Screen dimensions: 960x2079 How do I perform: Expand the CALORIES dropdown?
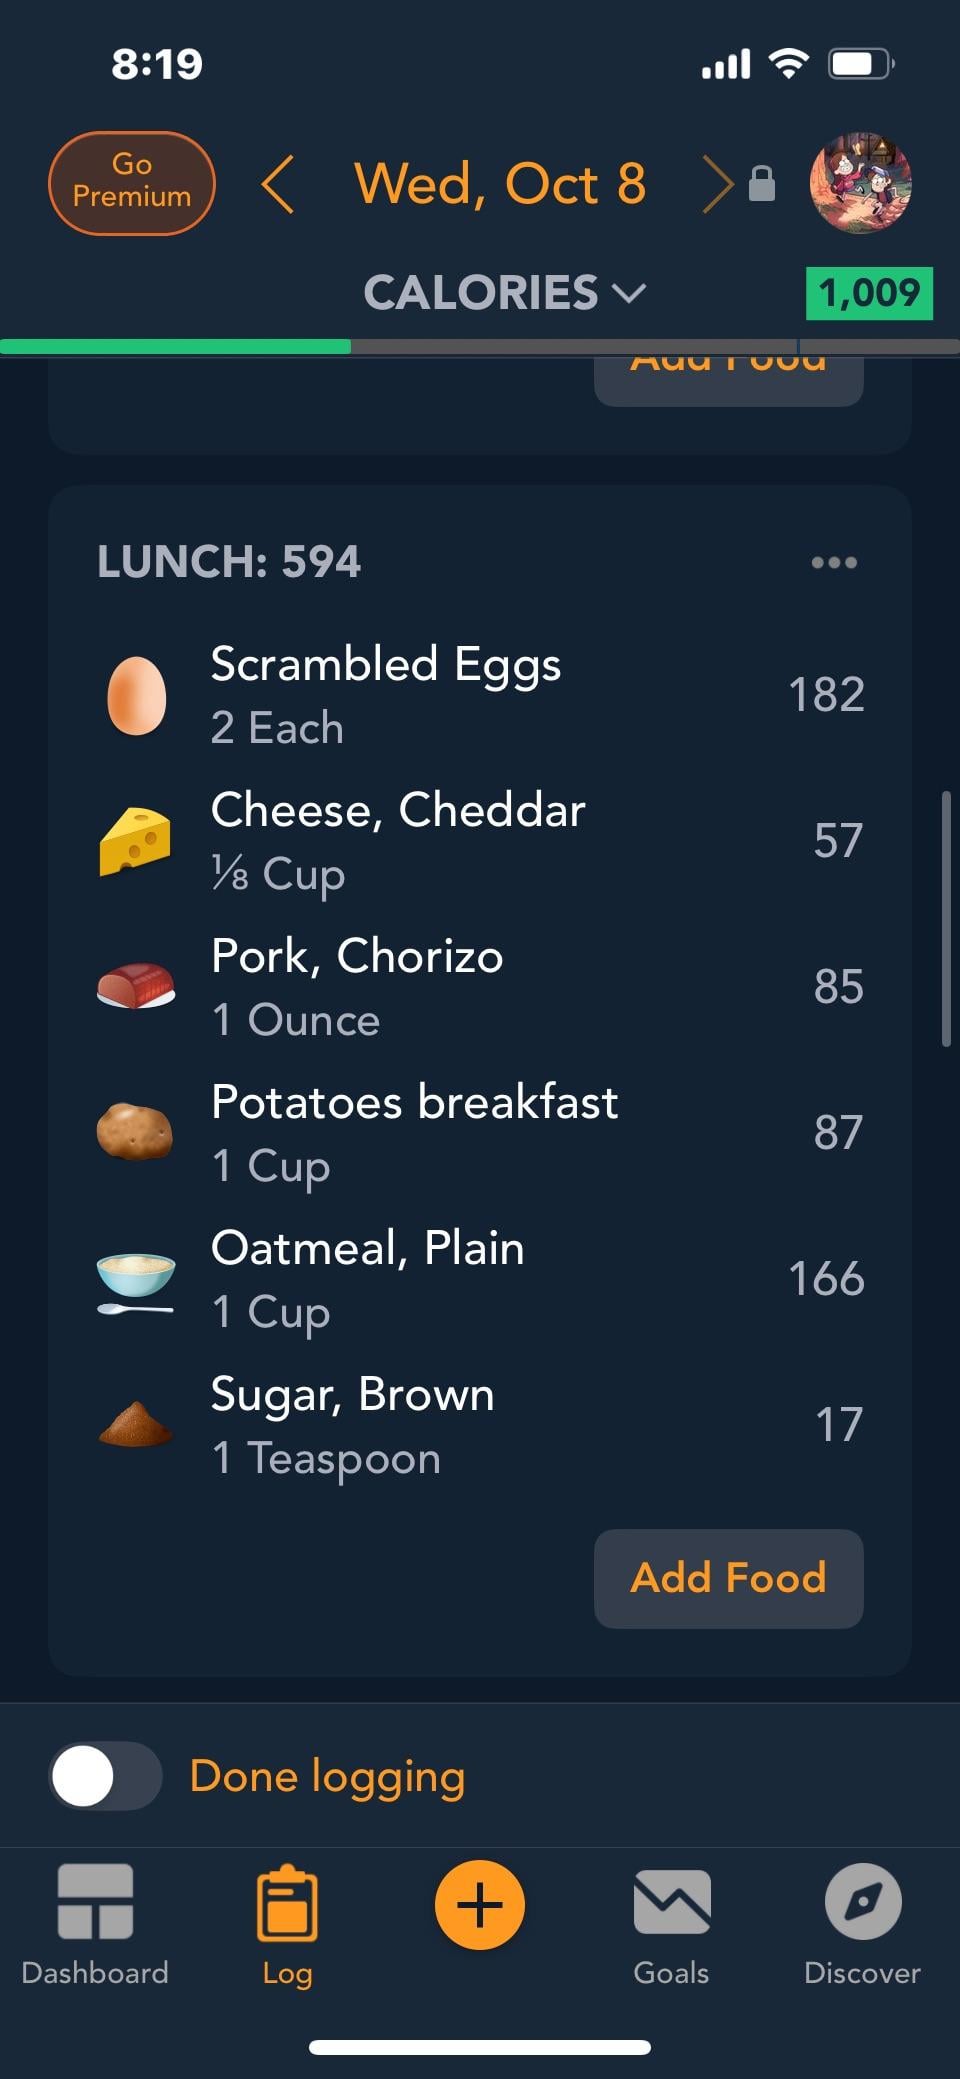click(504, 293)
